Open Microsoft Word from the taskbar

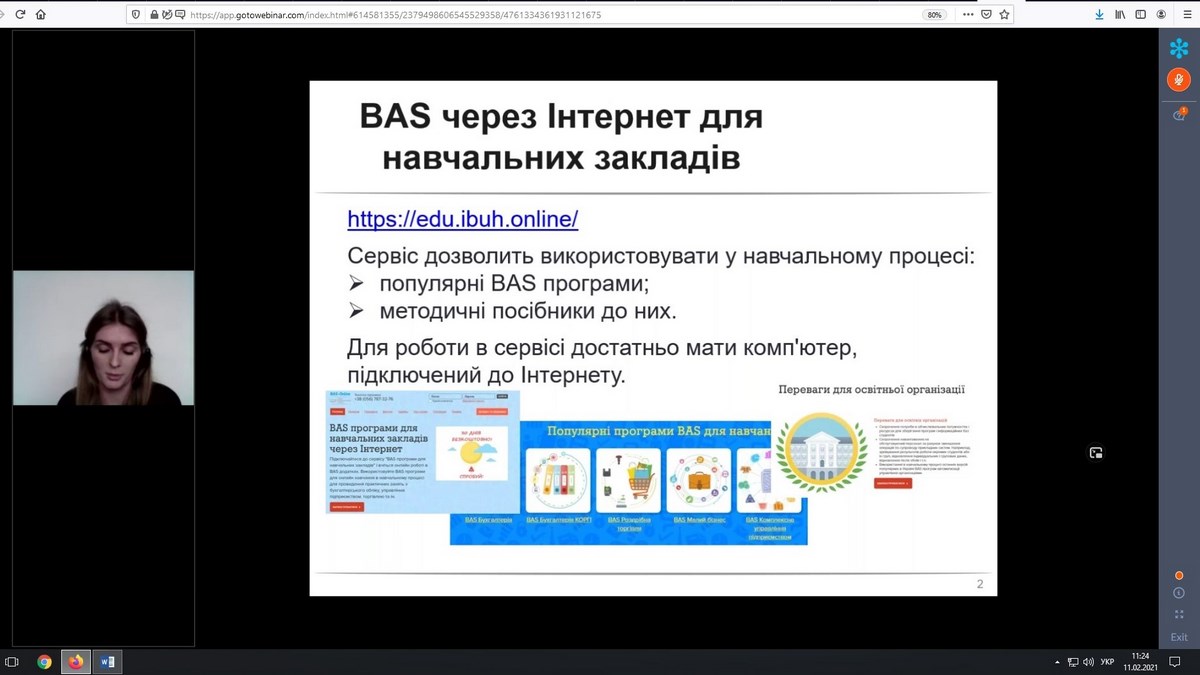pos(107,662)
